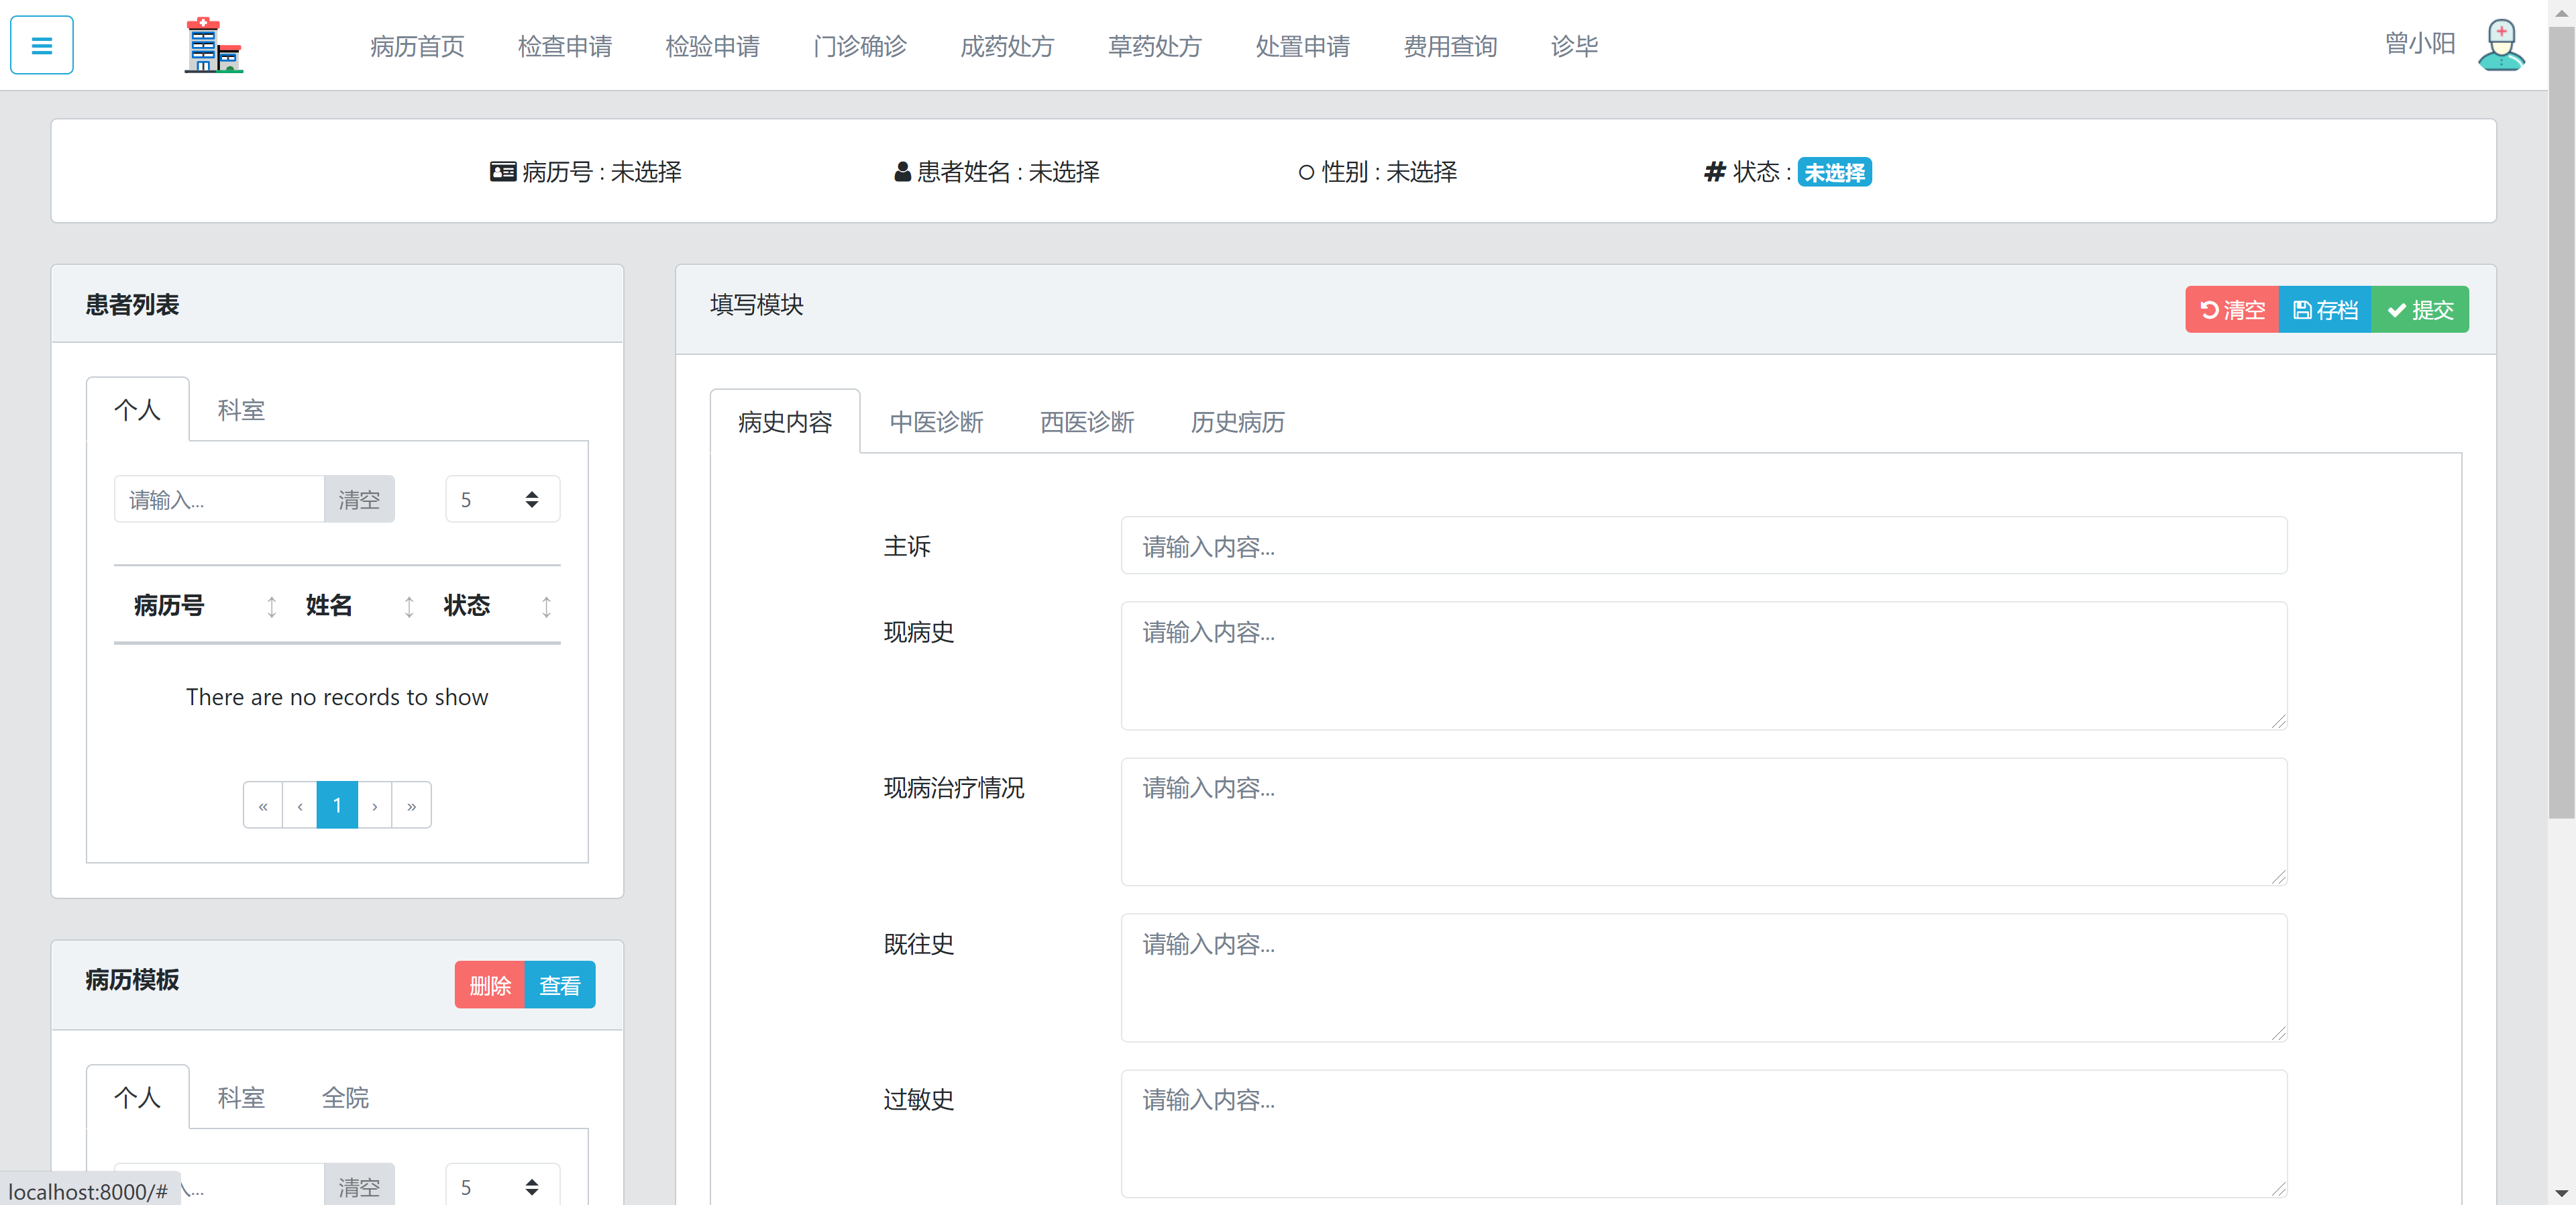Click the hospital logo

click(213, 45)
